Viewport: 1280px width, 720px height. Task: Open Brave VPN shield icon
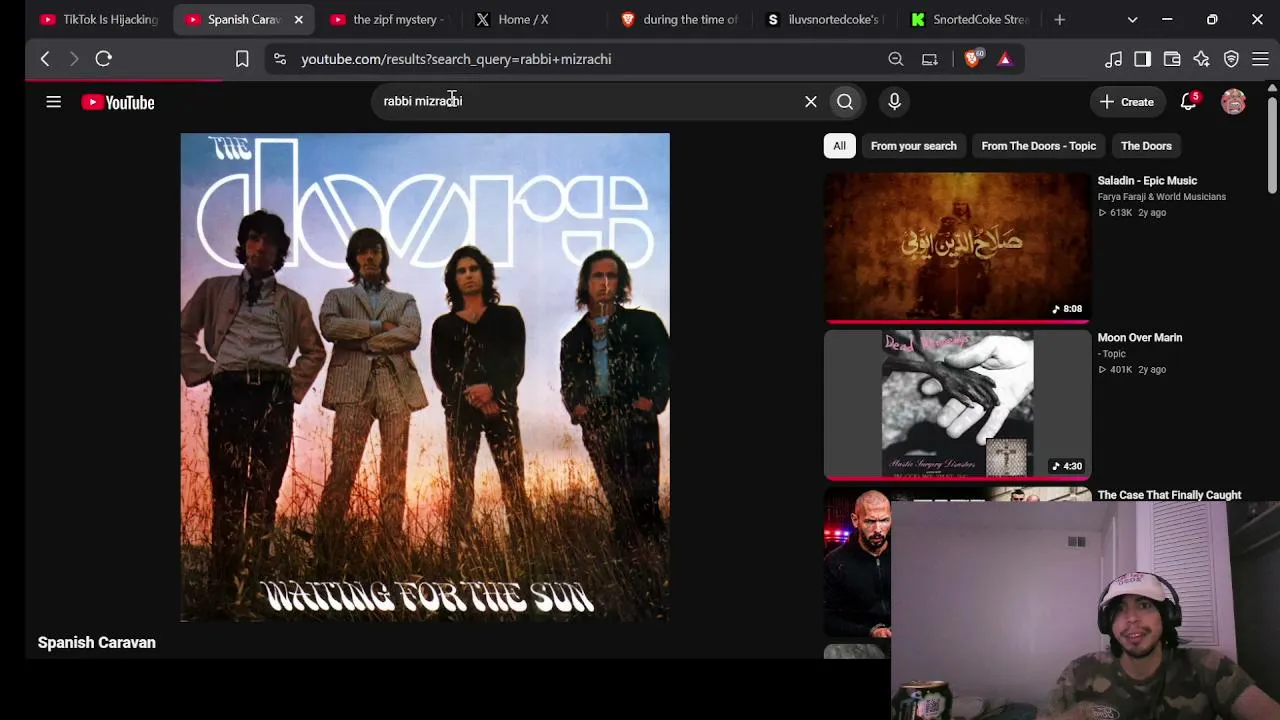coord(1231,59)
